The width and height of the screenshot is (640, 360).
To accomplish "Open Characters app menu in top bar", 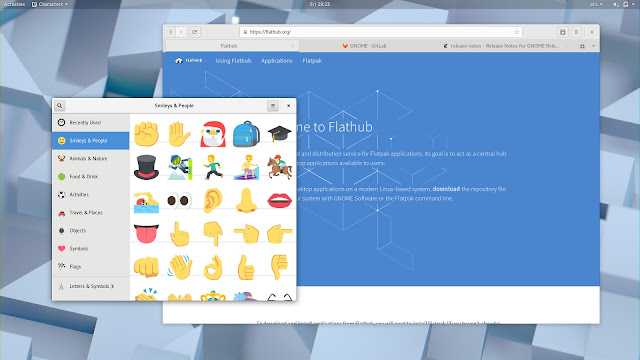I will 50,4.
